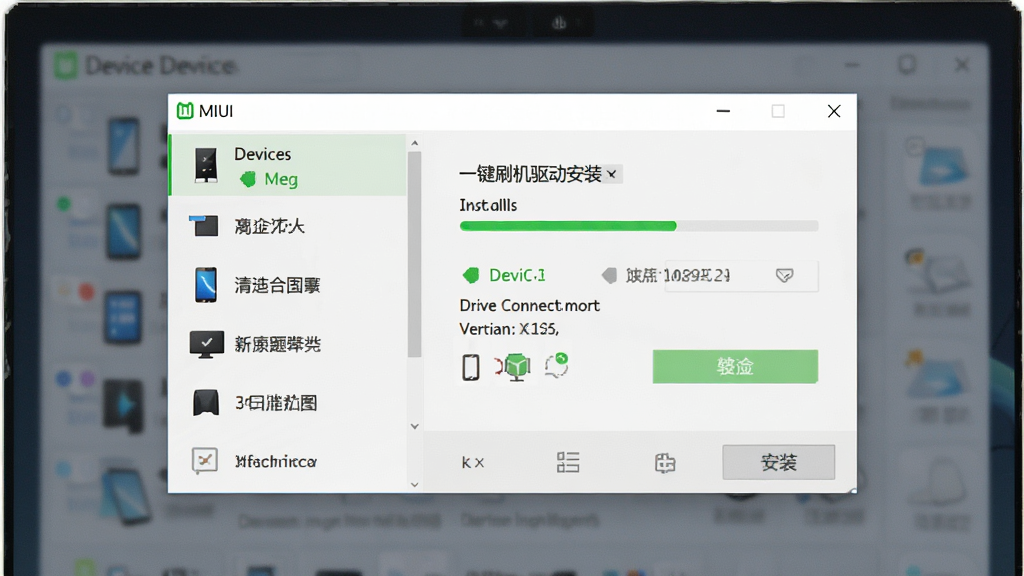Click the black phone icon beside Devices
Viewport: 1024px width, 576px height.
coord(206,165)
